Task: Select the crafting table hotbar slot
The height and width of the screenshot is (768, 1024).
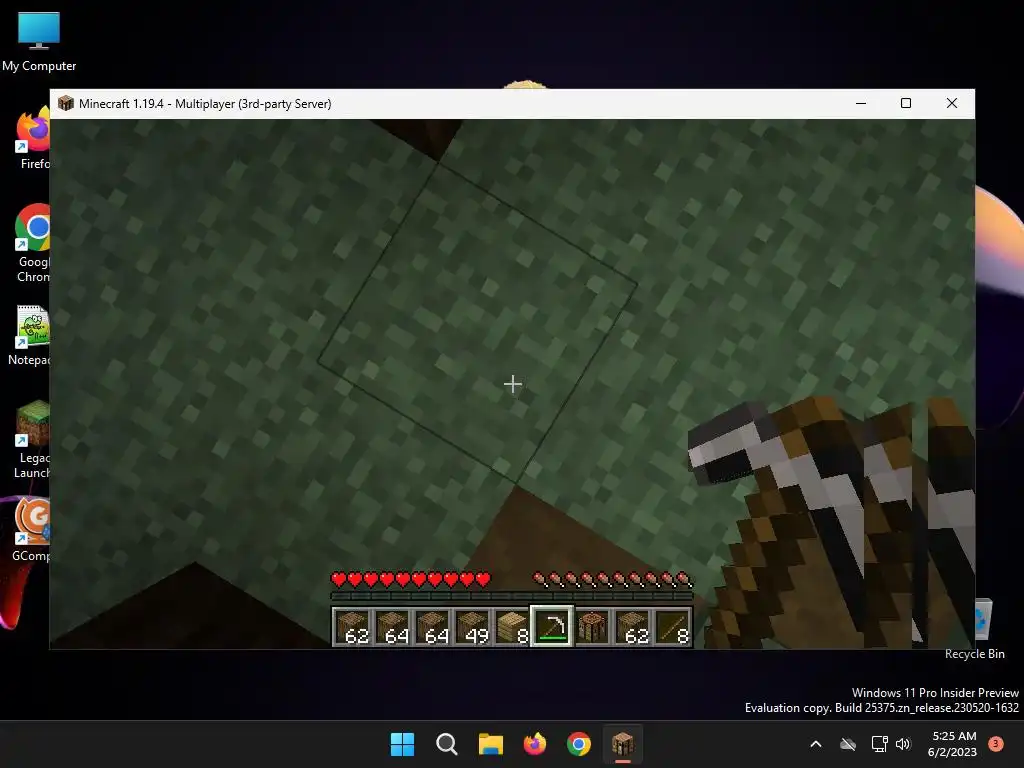Action: pyautogui.click(x=592, y=627)
